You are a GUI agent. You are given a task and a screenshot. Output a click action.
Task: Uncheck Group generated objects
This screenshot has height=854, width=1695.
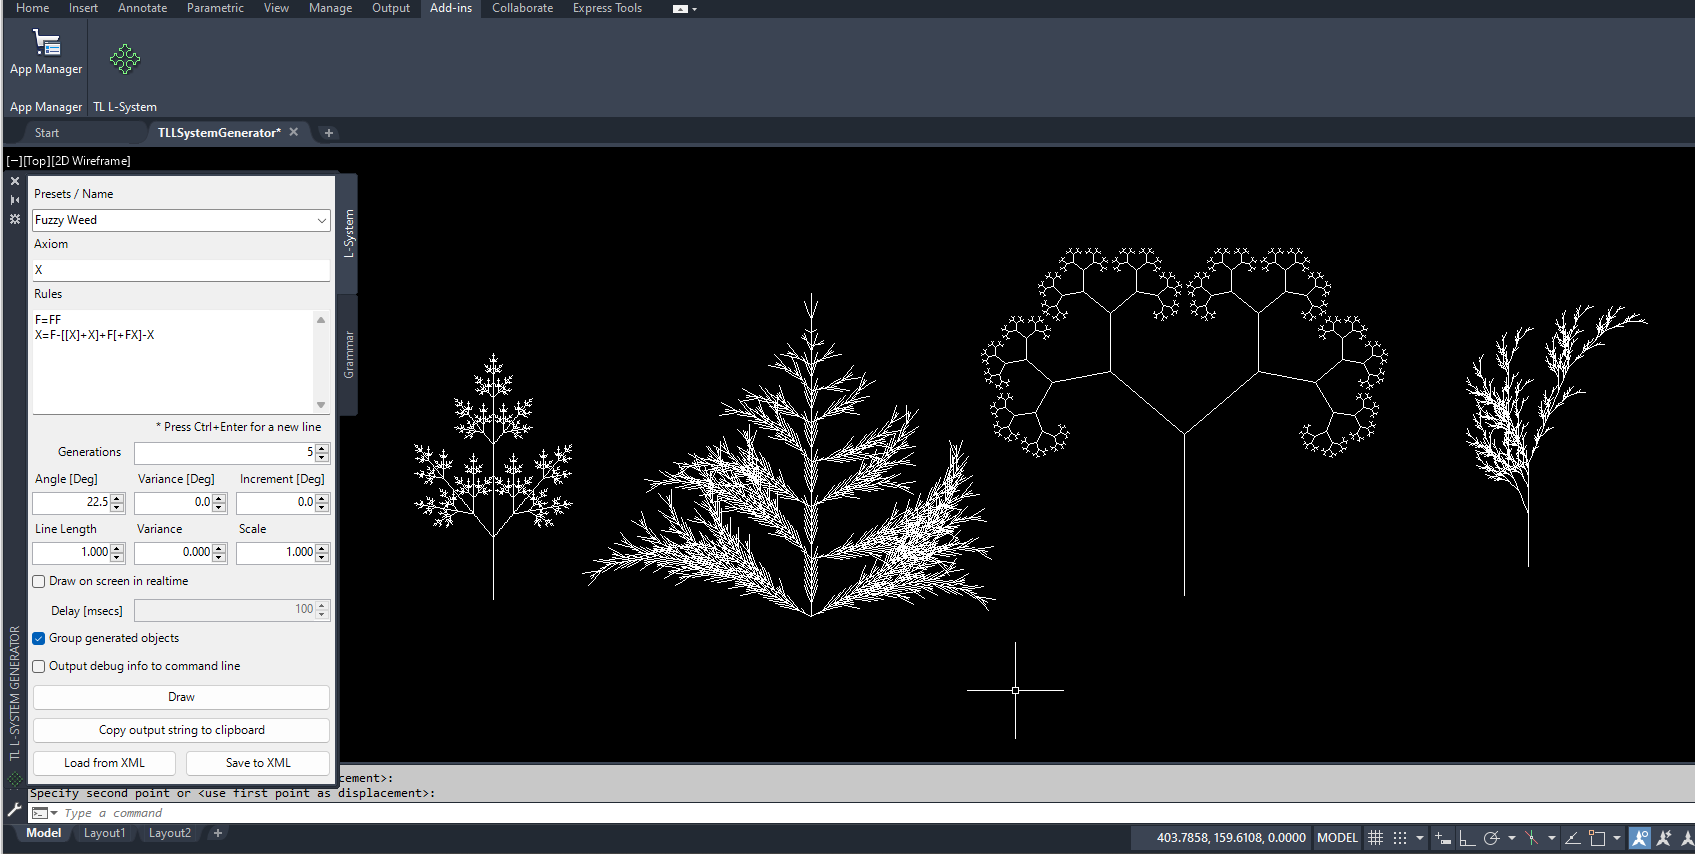click(x=39, y=638)
